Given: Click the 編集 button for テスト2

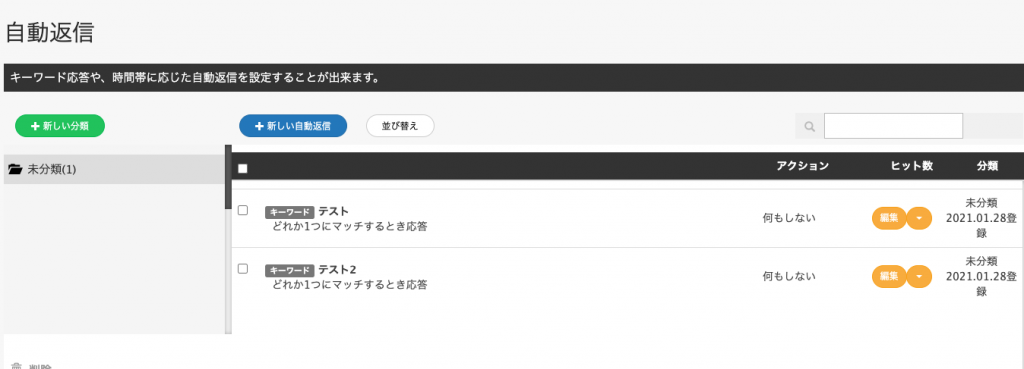Looking at the screenshot, I should tap(889, 276).
